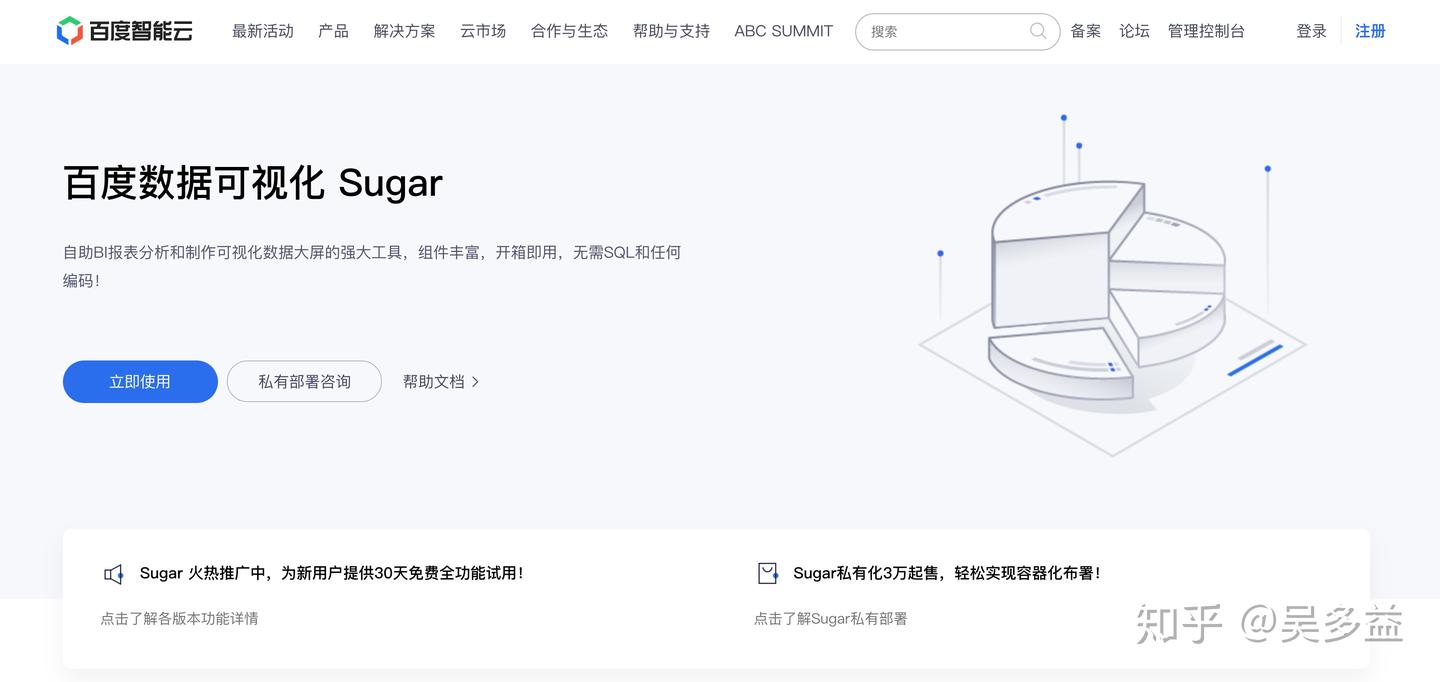This screenshot has height=682, width=1440.
Task: Click 登录 to sign in
Action: (x=1311, y=31)
